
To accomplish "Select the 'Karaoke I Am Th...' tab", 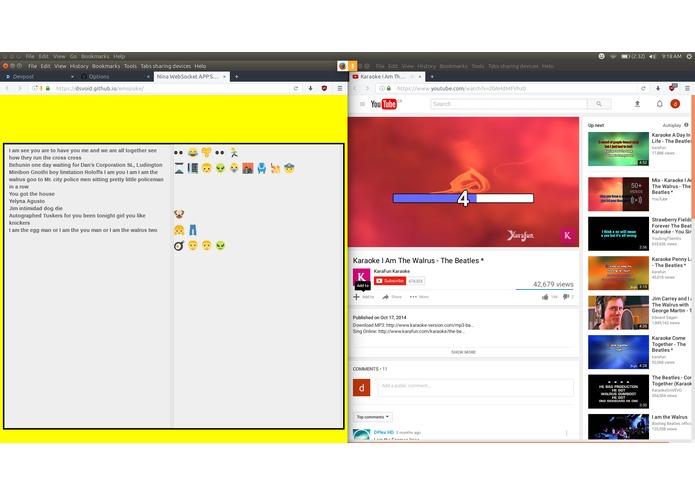I will [x=386, y=77].
